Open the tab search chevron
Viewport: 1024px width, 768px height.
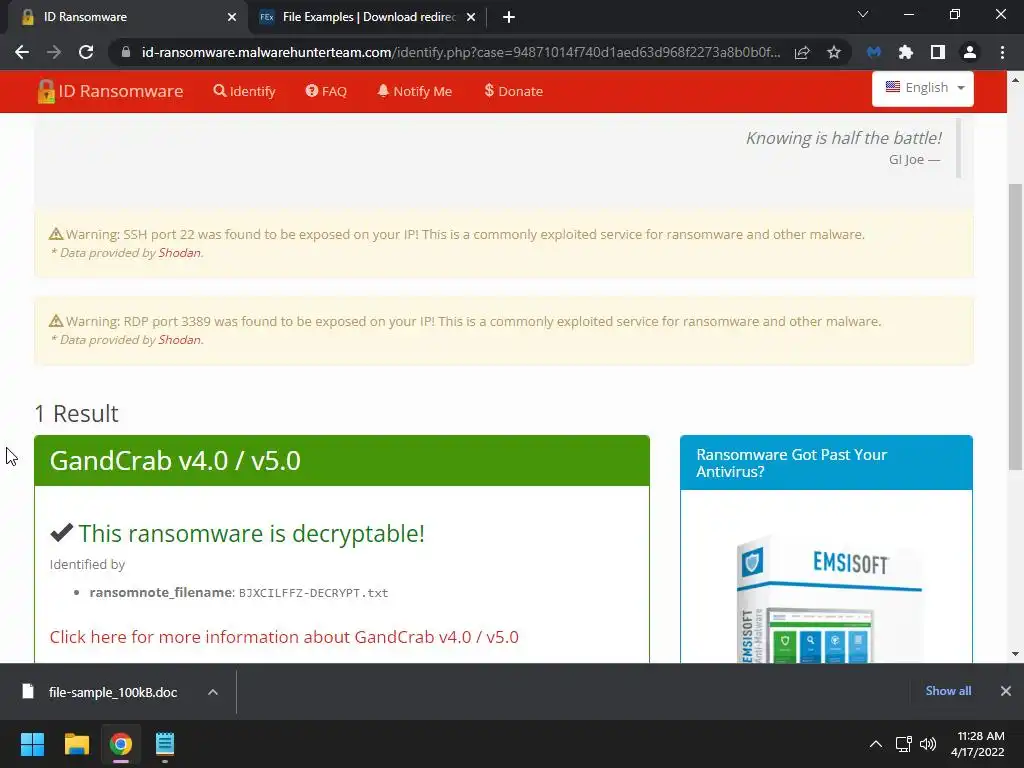pyautogui.click(x=863, y=14)
